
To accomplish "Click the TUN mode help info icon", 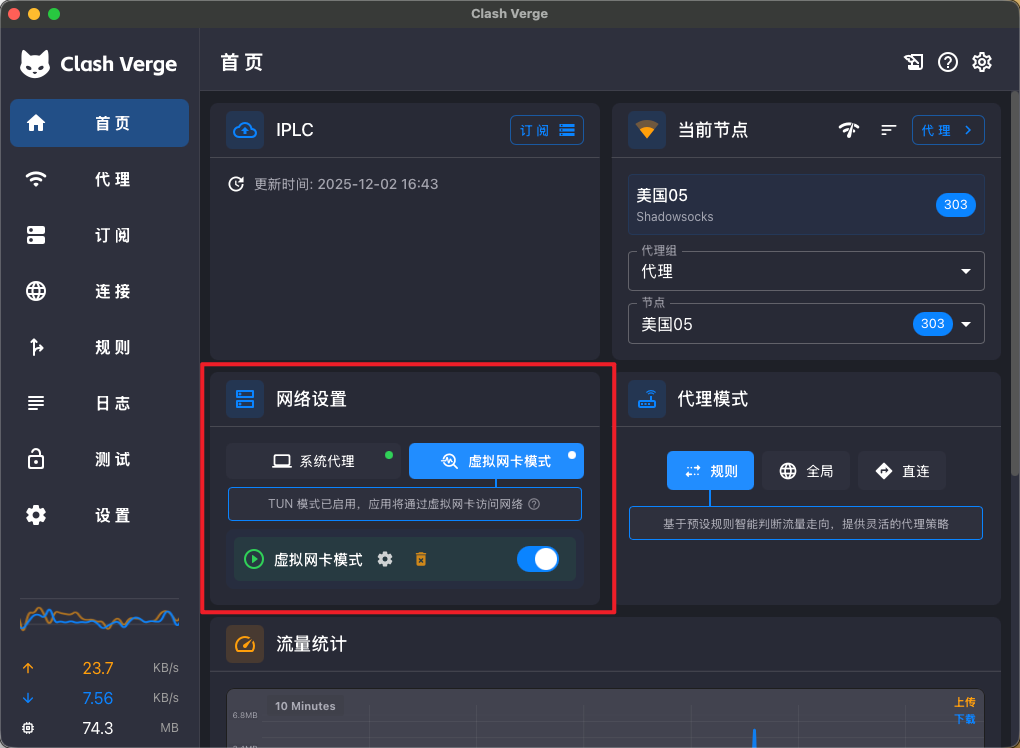I will [534, 504].
